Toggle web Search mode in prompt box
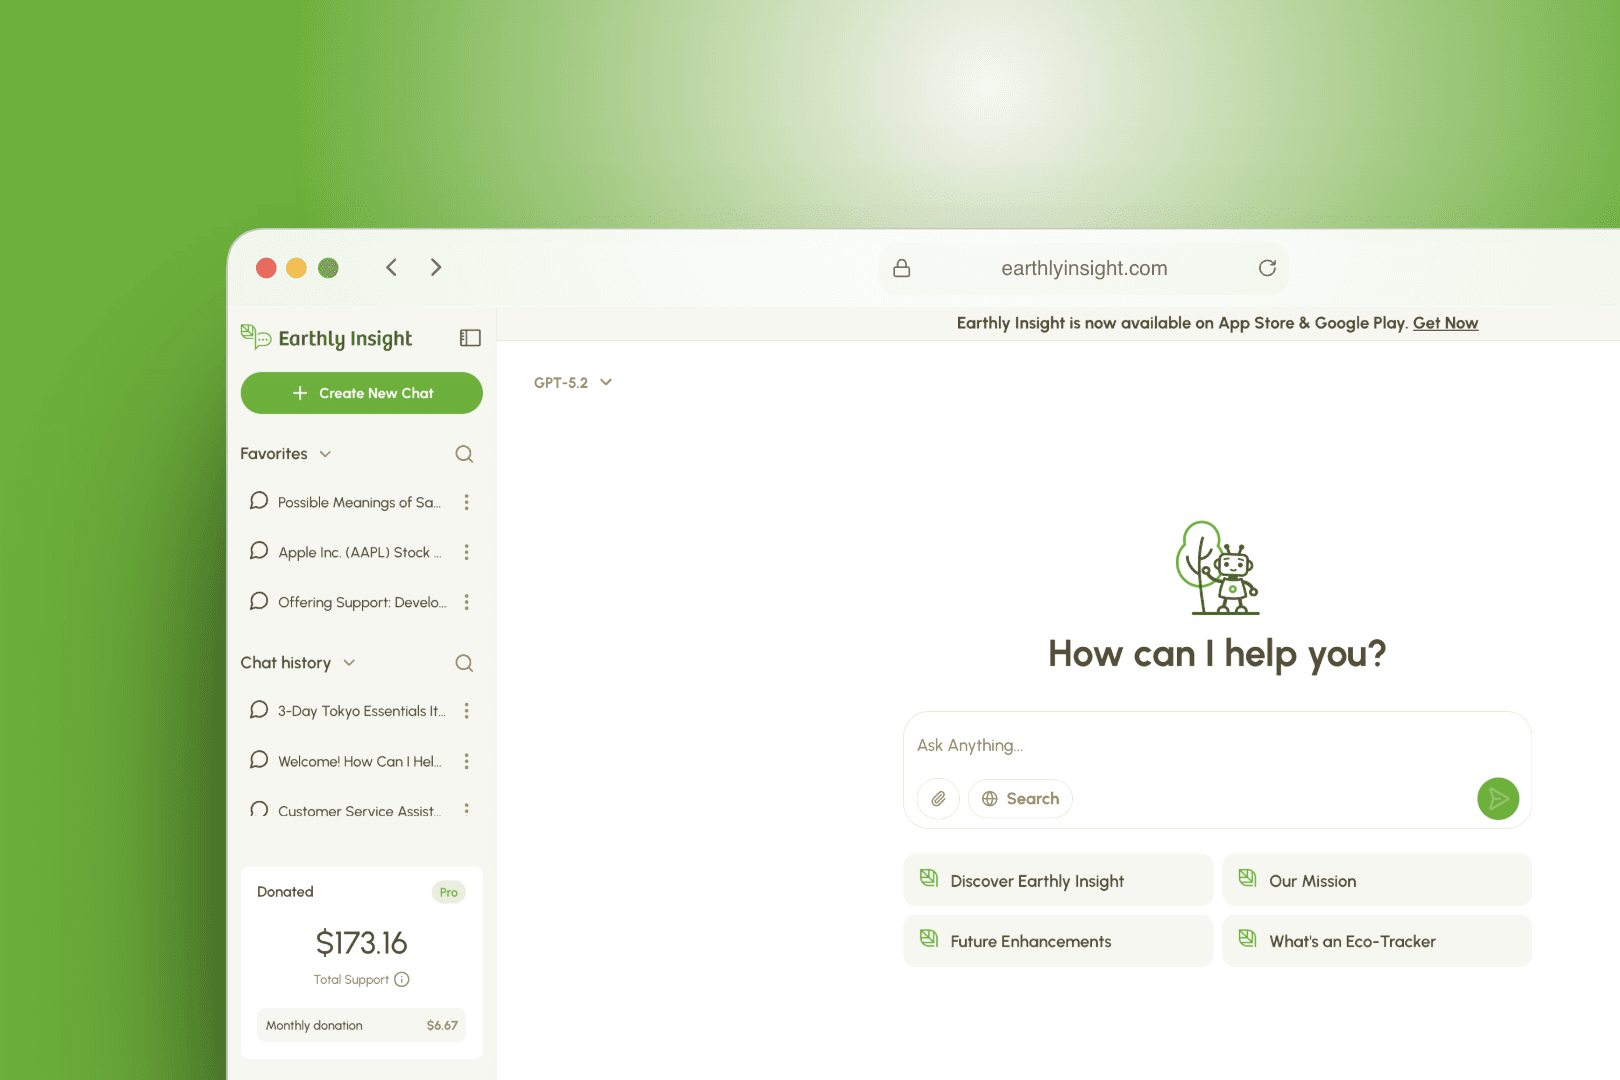Viewport: 1620px width, 1080px height. (1020, 799)
